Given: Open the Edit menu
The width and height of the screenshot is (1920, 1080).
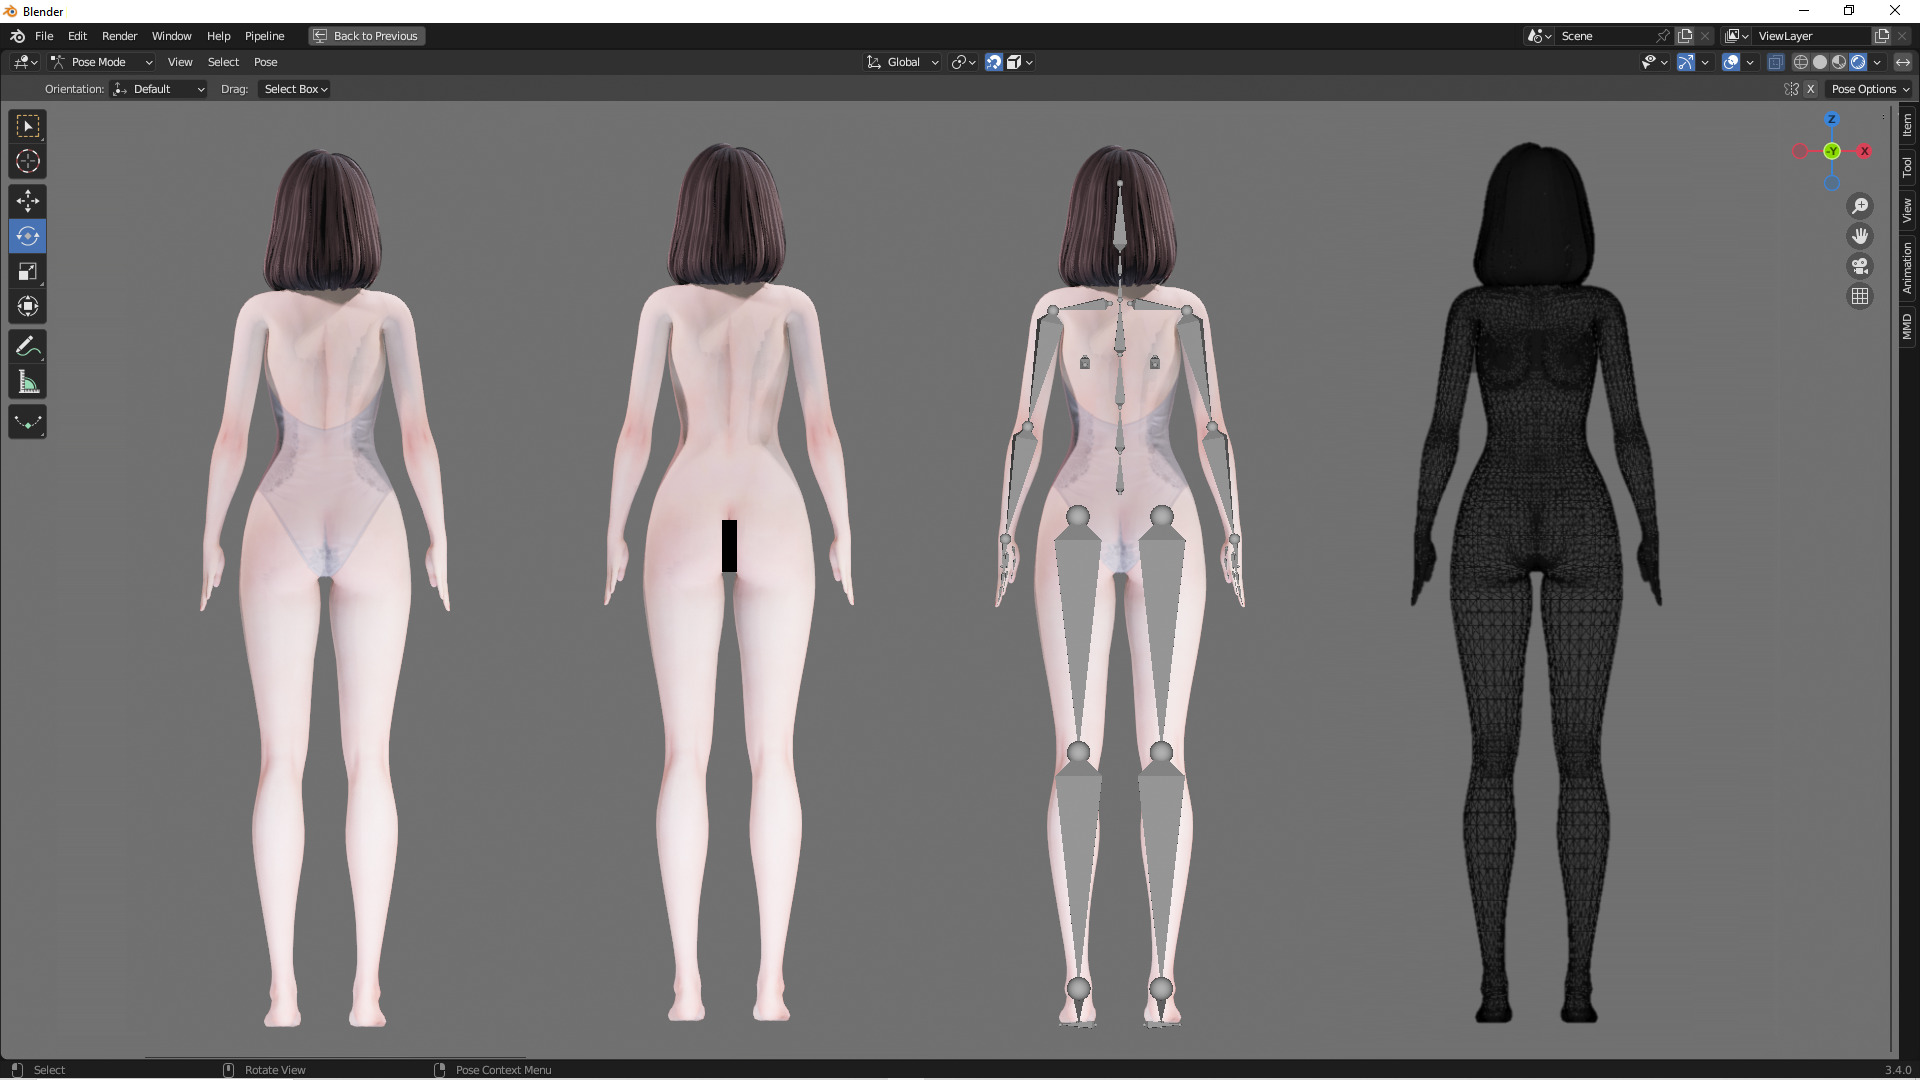Looking at the screenshot, I should coord(77,36).
